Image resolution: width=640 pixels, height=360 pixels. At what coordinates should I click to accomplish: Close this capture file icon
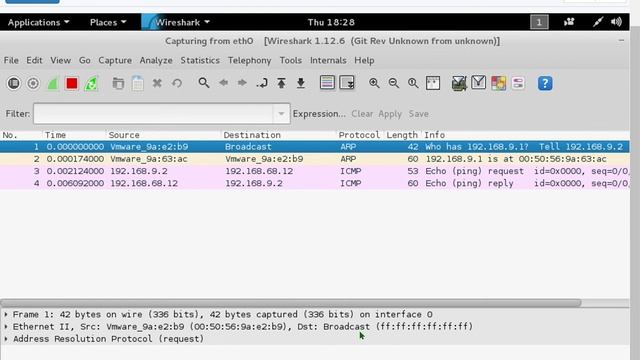[157, 83]
